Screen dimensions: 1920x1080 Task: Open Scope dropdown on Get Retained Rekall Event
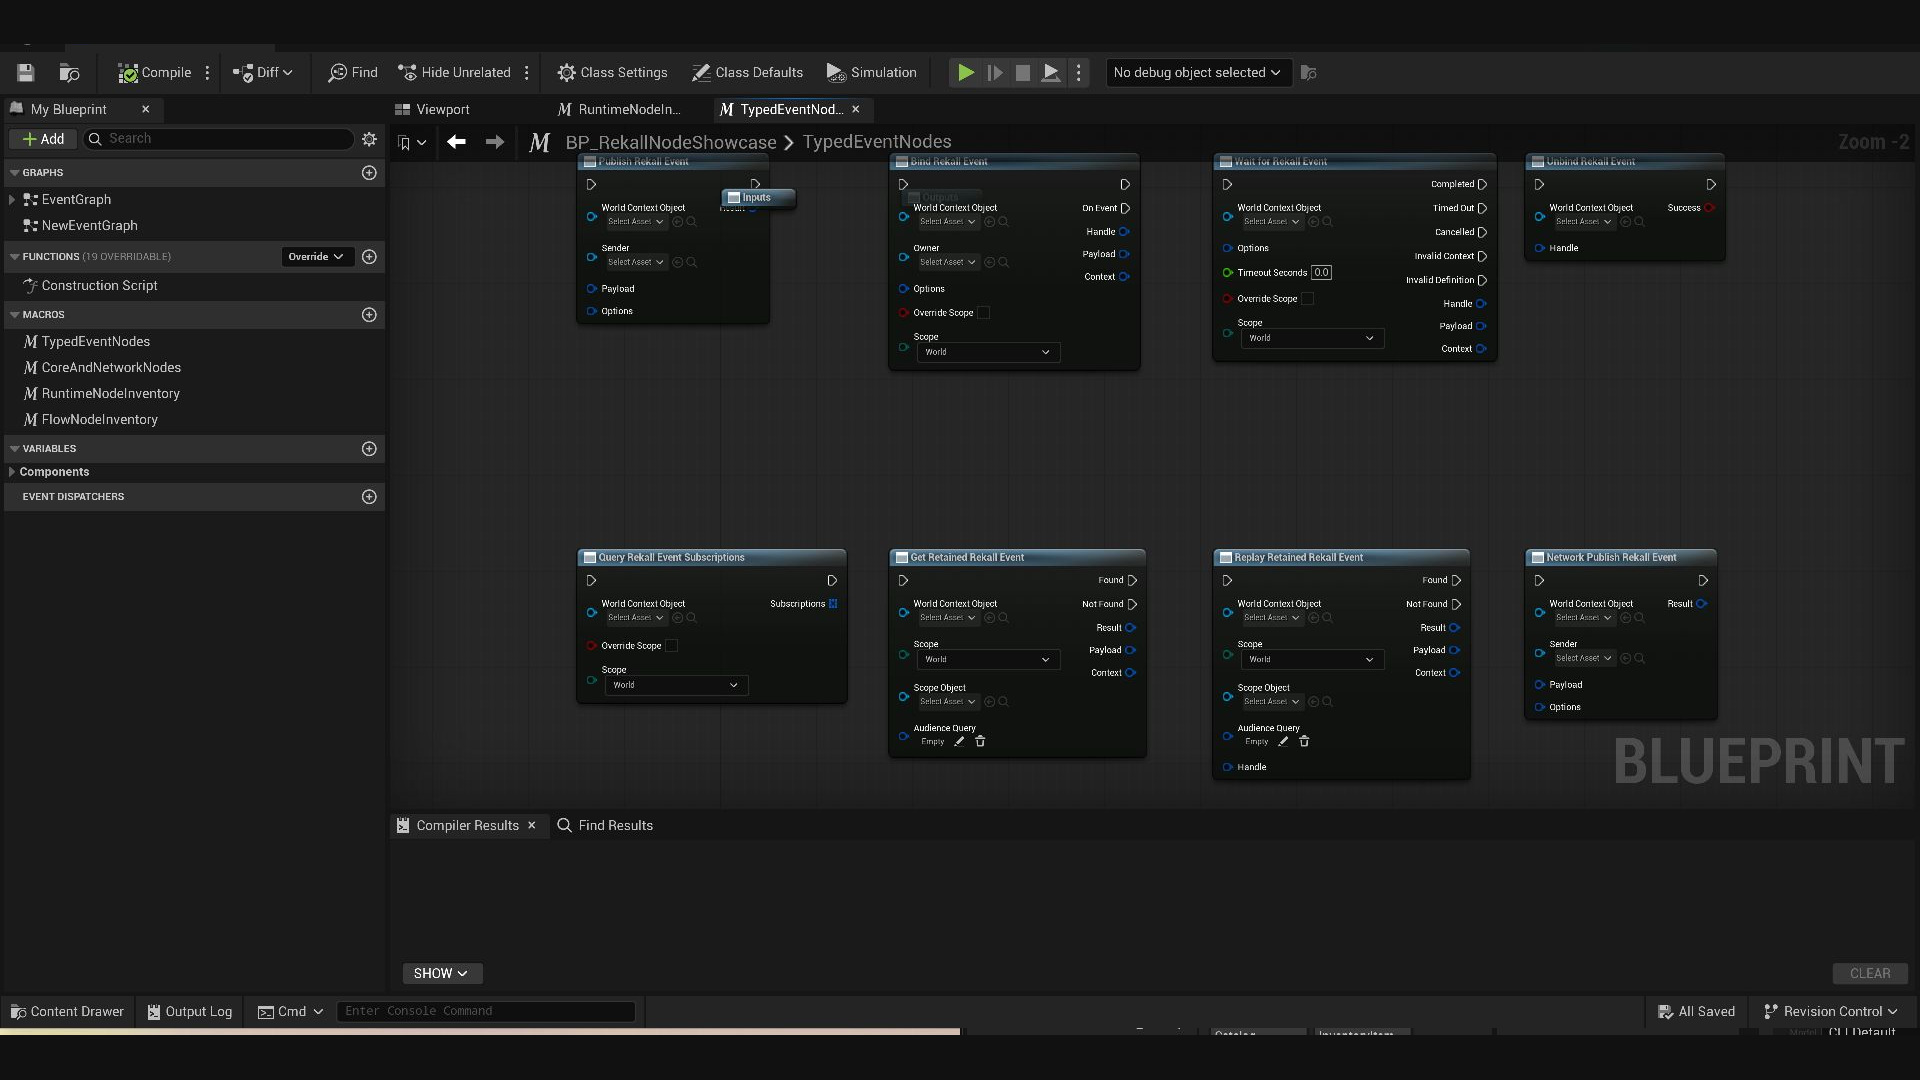click(x=987, y=659)
